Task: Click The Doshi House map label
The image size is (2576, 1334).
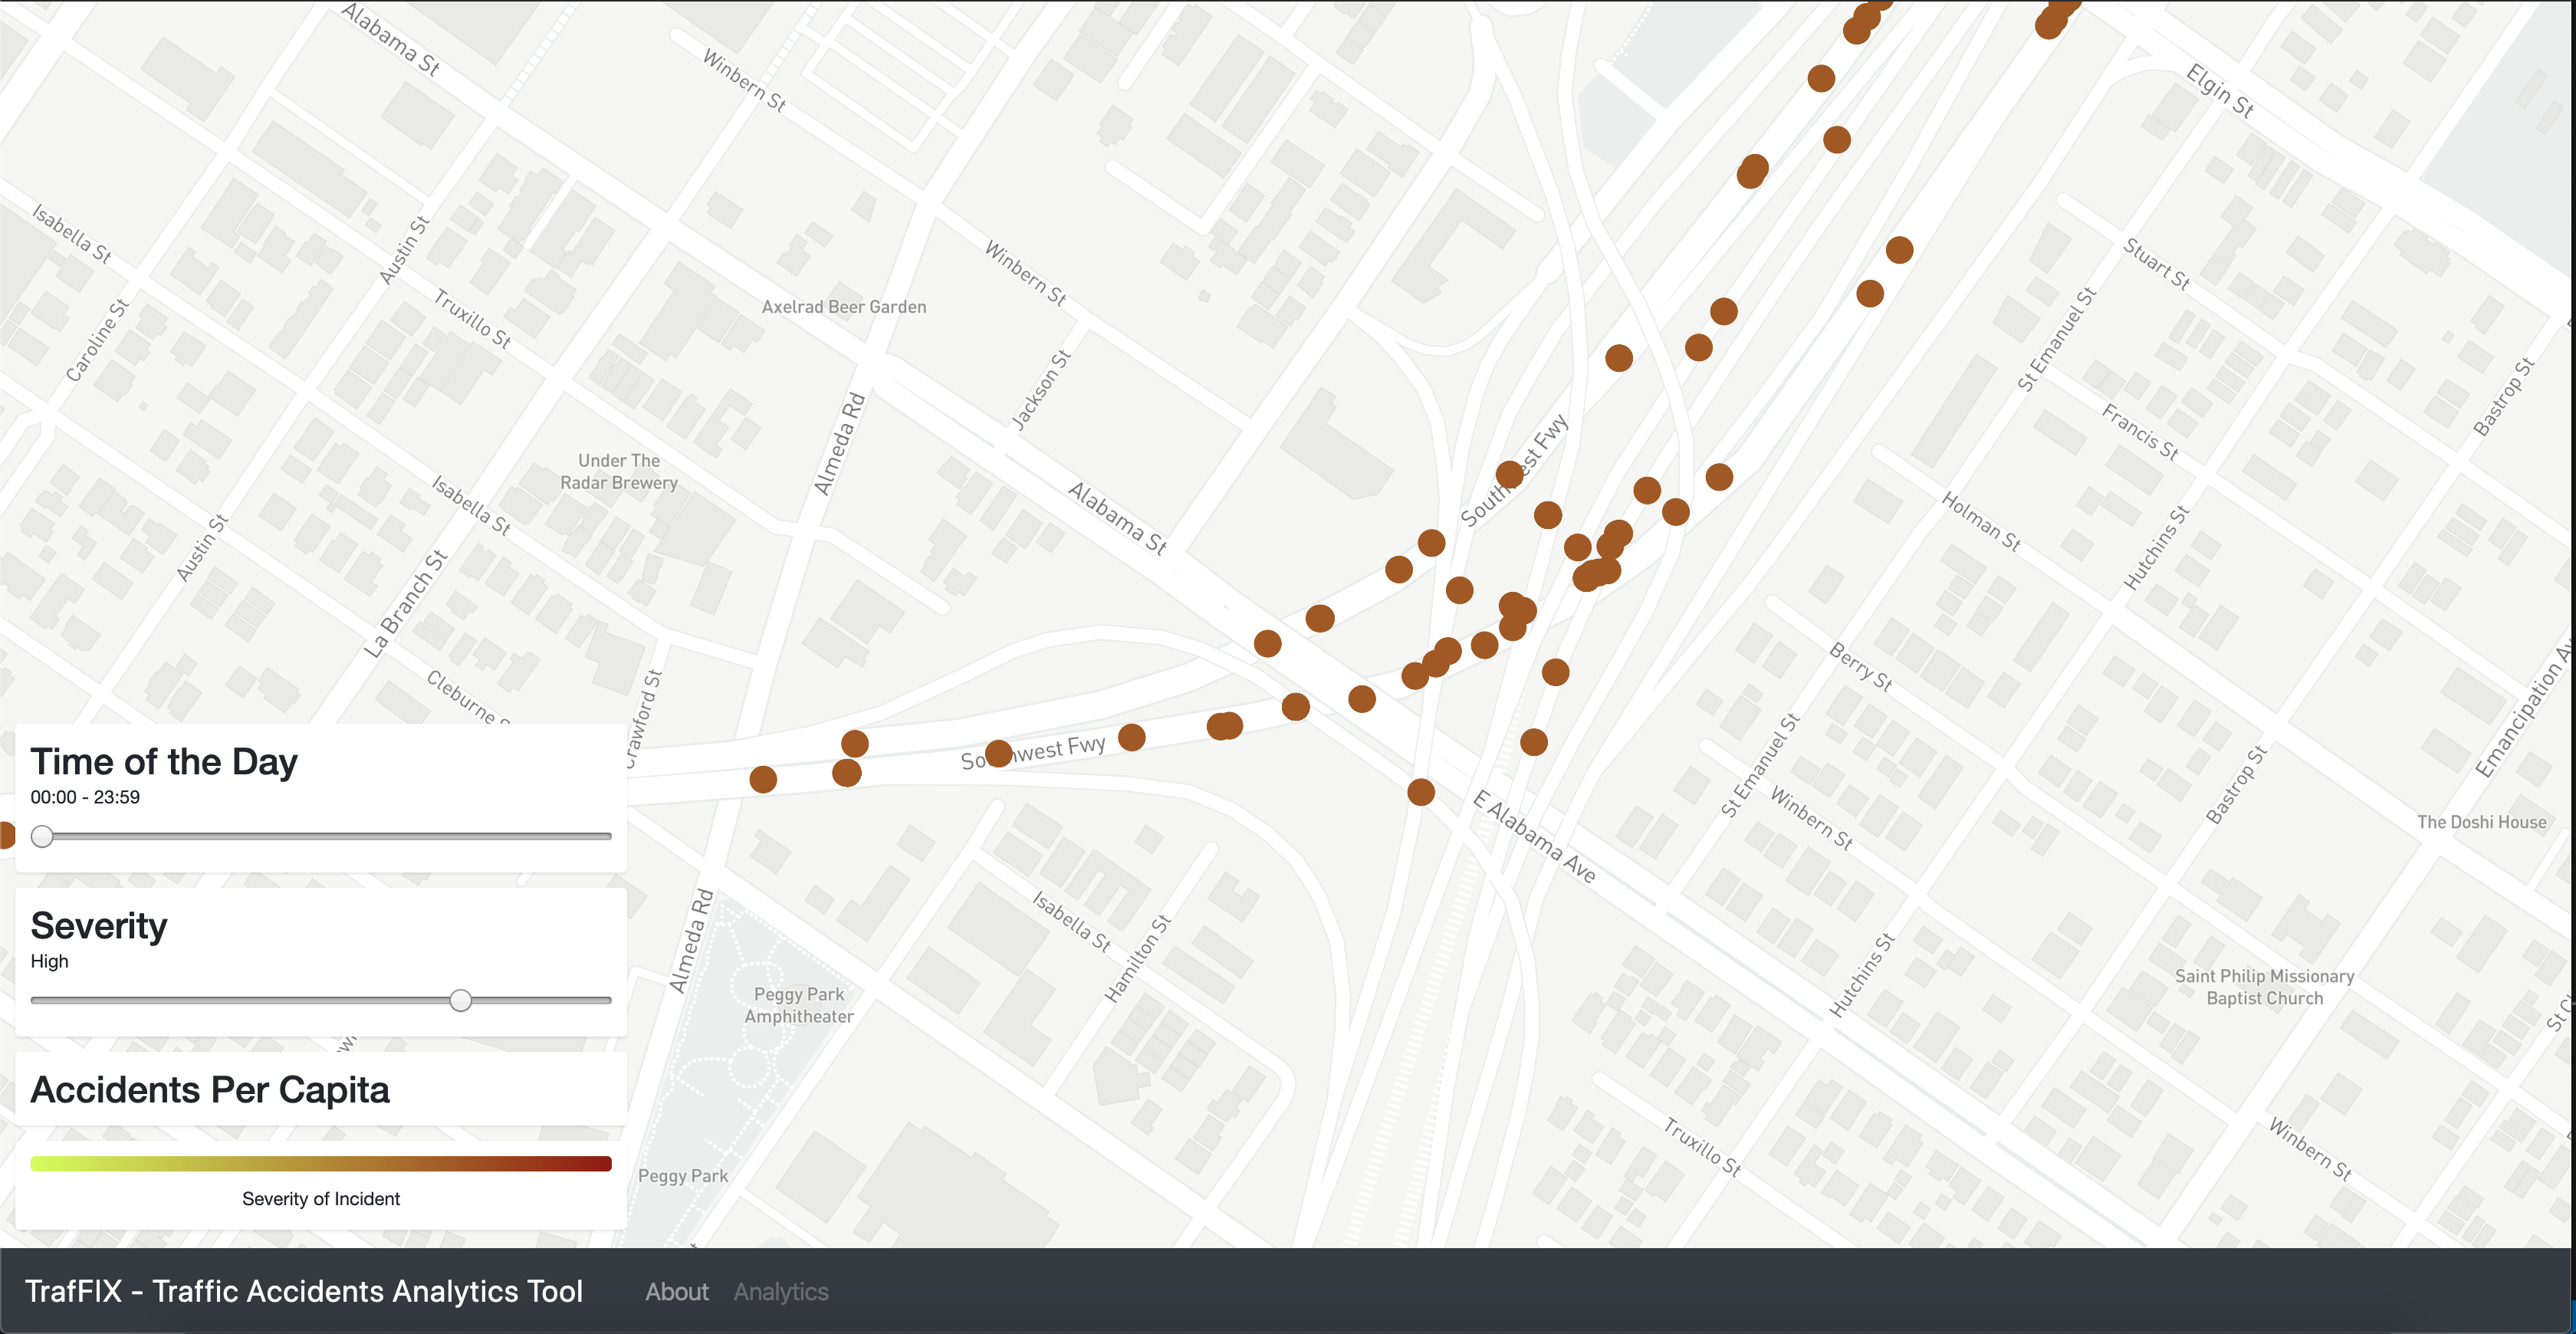Action: (x=2481, y=822)
